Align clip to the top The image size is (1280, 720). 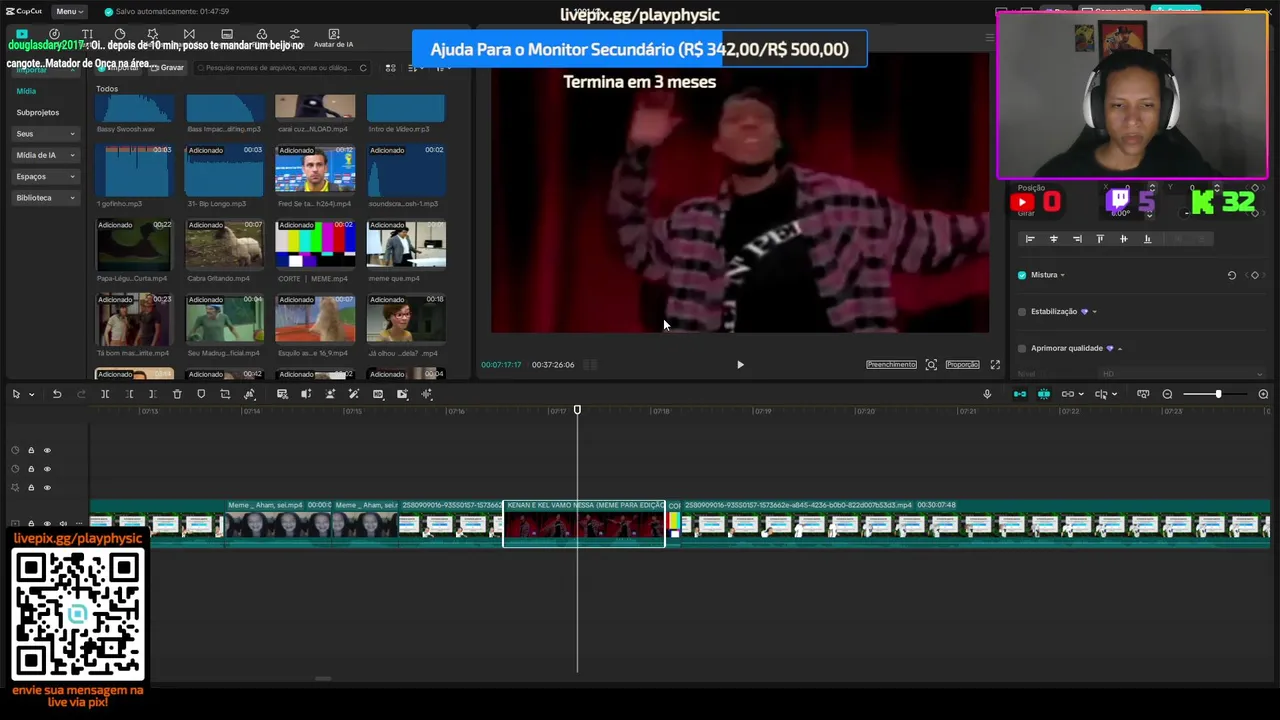[x=1100, y=239]
